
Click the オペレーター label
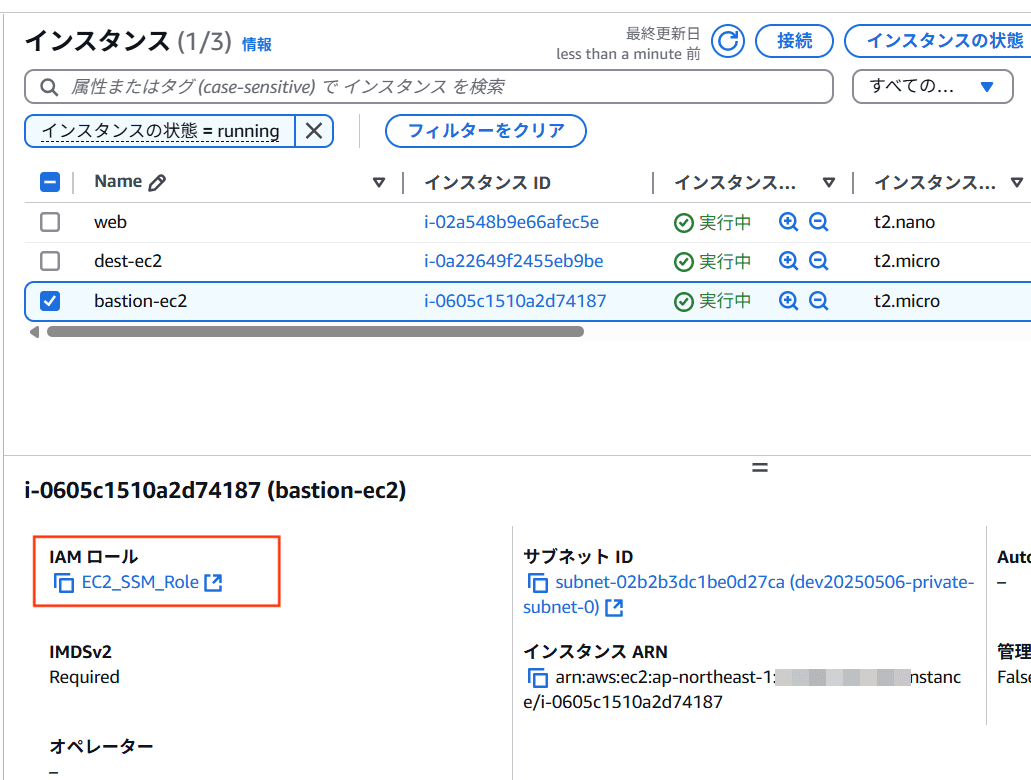pos(101,746)
